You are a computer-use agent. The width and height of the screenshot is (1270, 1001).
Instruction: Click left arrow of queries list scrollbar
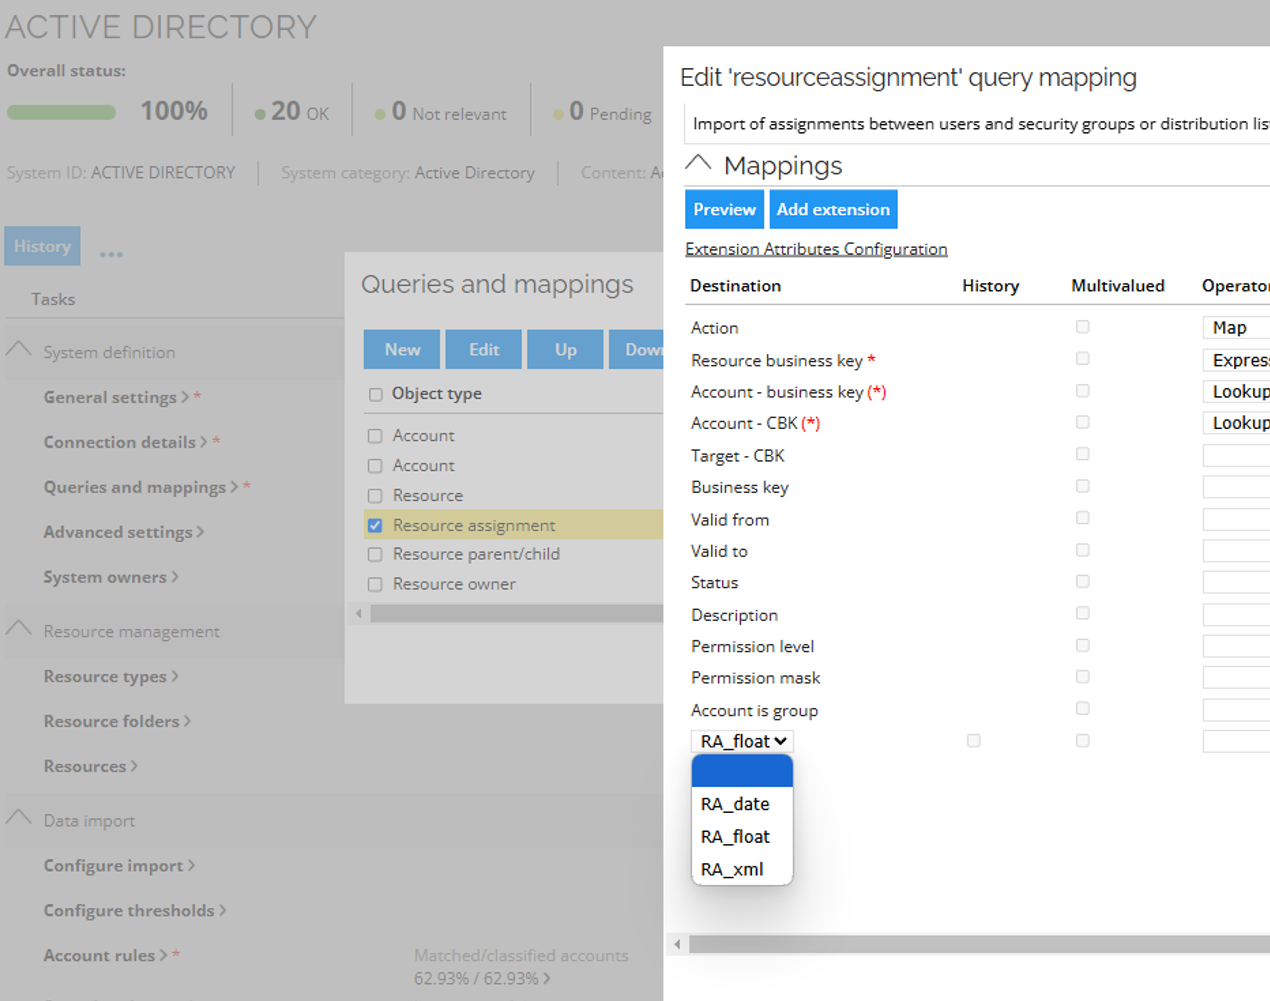pos(359,613)
